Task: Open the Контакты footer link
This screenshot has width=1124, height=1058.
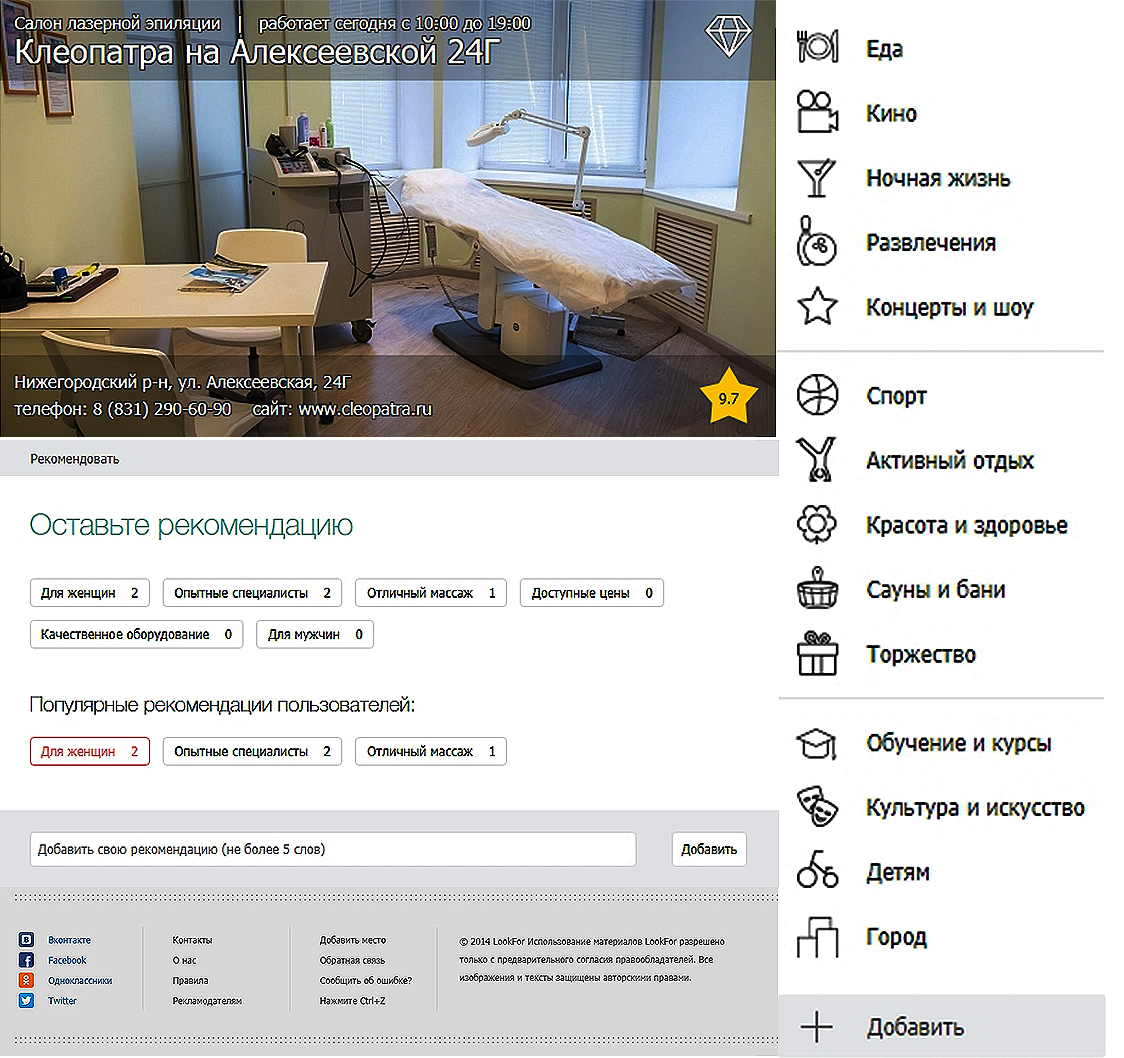Action: [192, 940]
